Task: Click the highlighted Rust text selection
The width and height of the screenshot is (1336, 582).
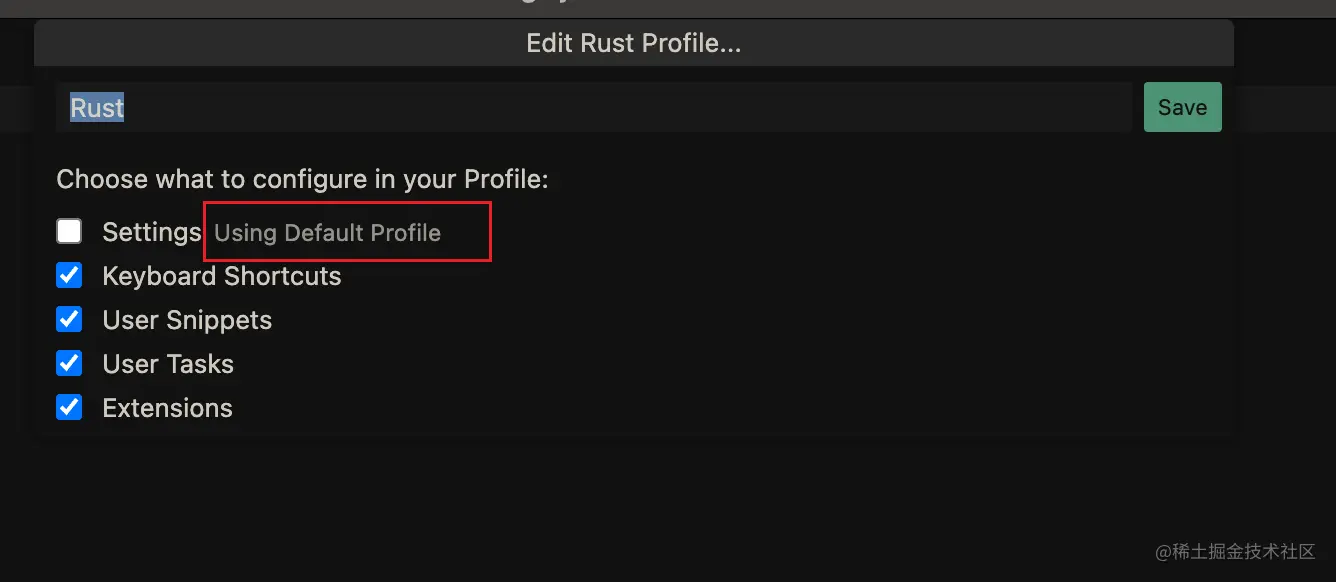Action: (x=97, y=107)
